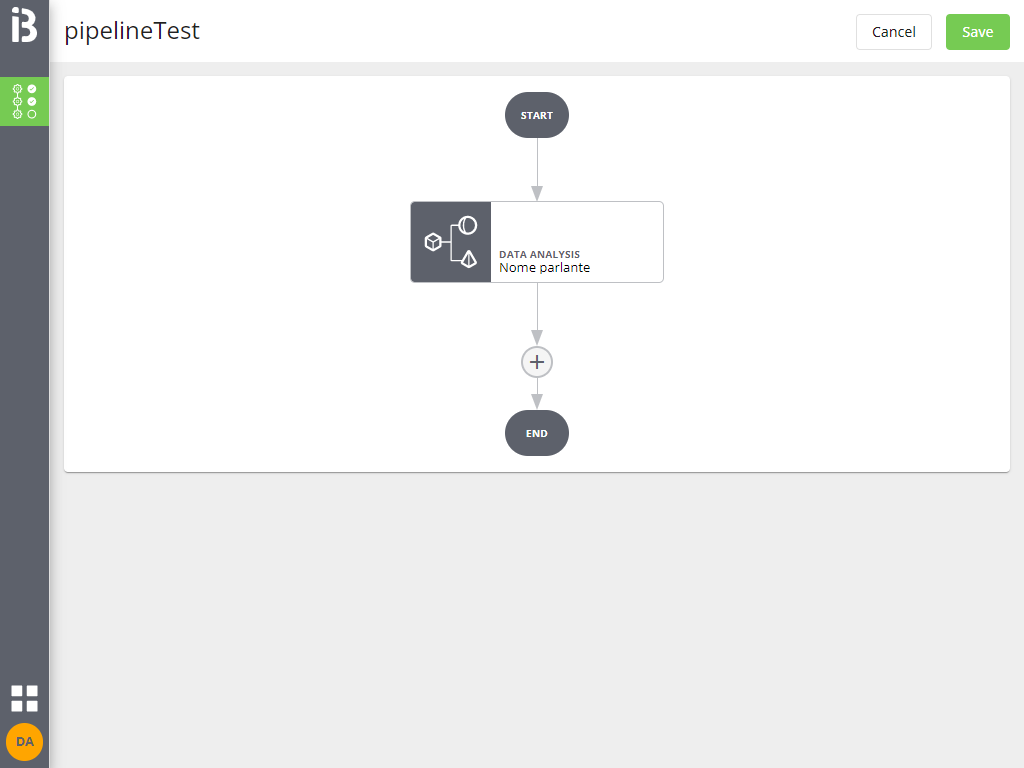Open the apps grid launcher icon
The height and width of the screenshot is (768, 1024).
point(24,698)
